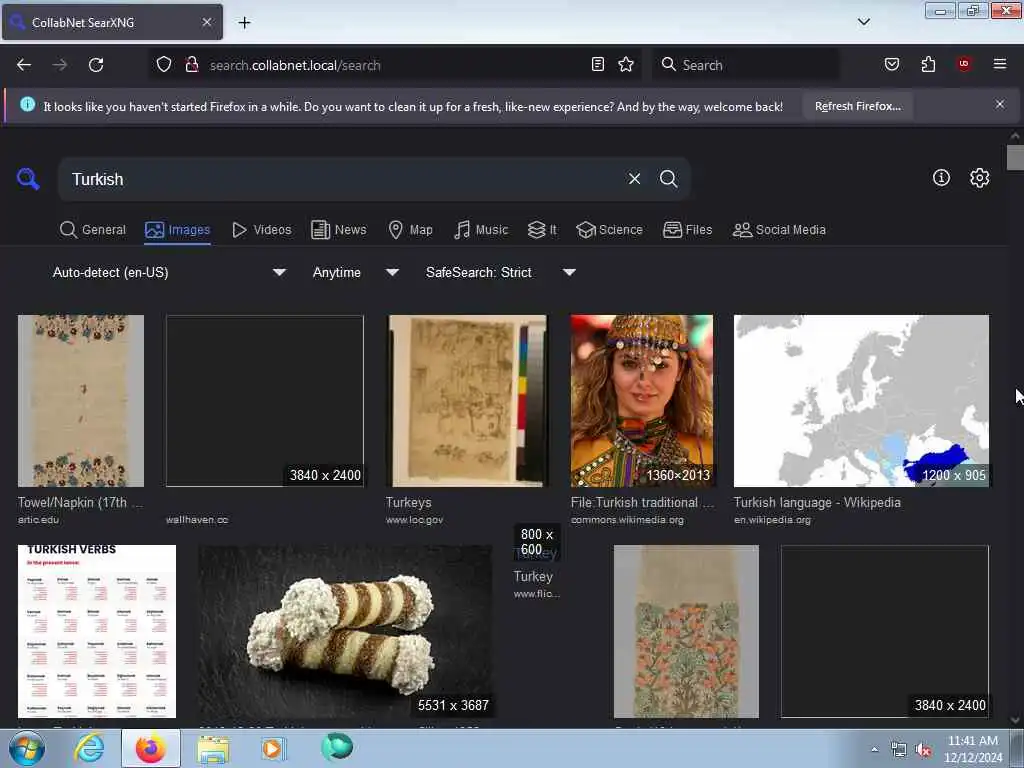Open the tracking protection shield
This screenshot has height=768, width=1024.
(x=164, y=65)
